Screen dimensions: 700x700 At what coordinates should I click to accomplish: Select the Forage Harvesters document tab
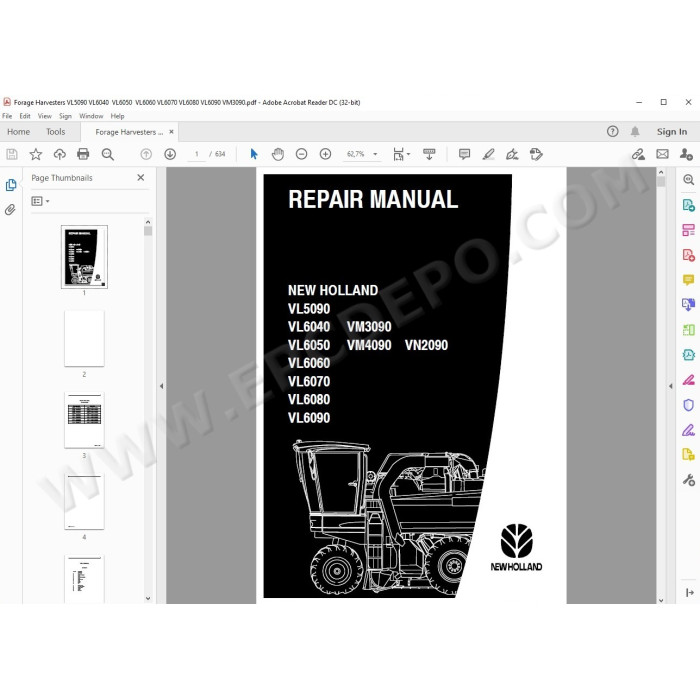coord(129,132)
